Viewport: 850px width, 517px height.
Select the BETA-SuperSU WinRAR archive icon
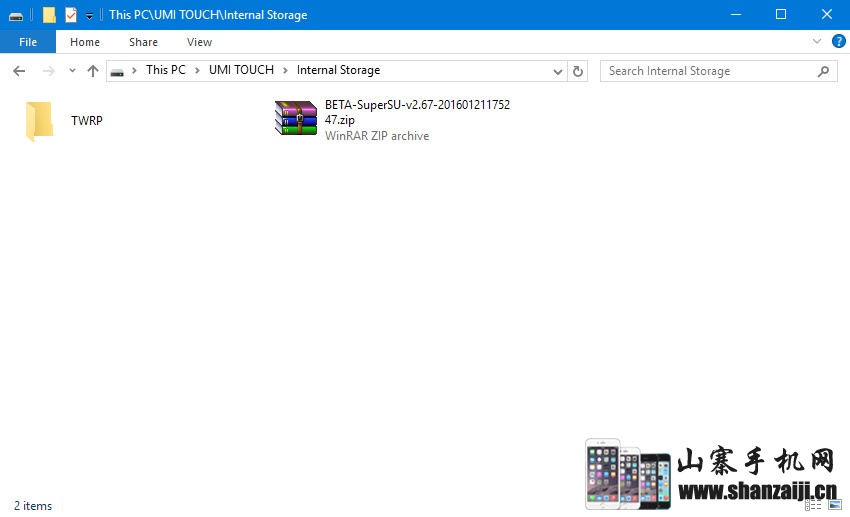(295, 118)
